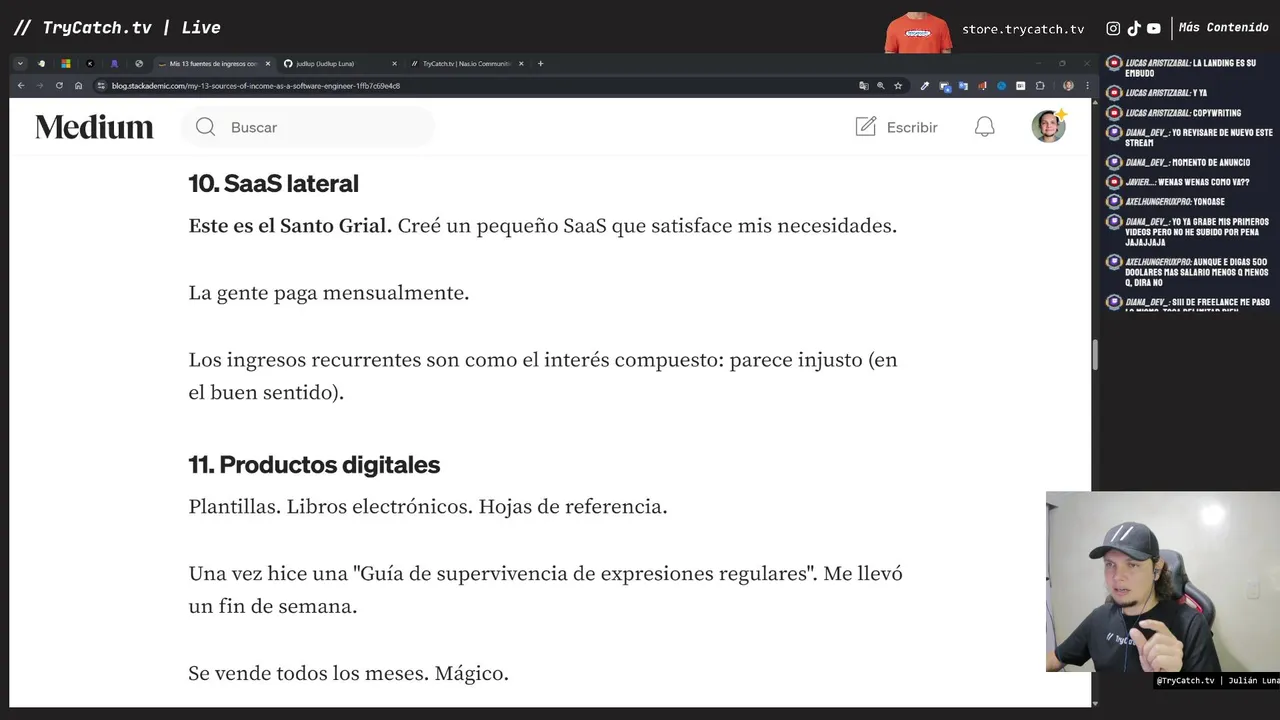
Task: Click the browser forward arrow
Action: coord(40,86)
